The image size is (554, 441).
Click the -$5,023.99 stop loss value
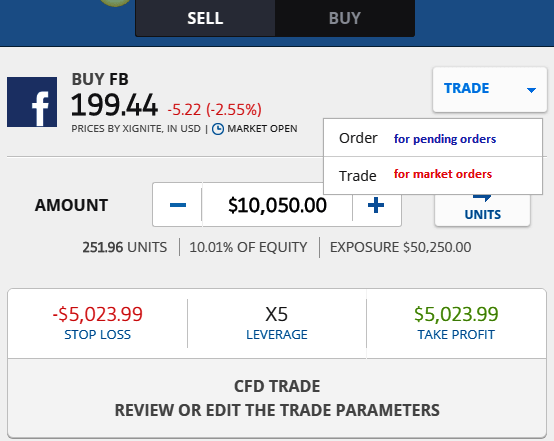click(98, 314)
